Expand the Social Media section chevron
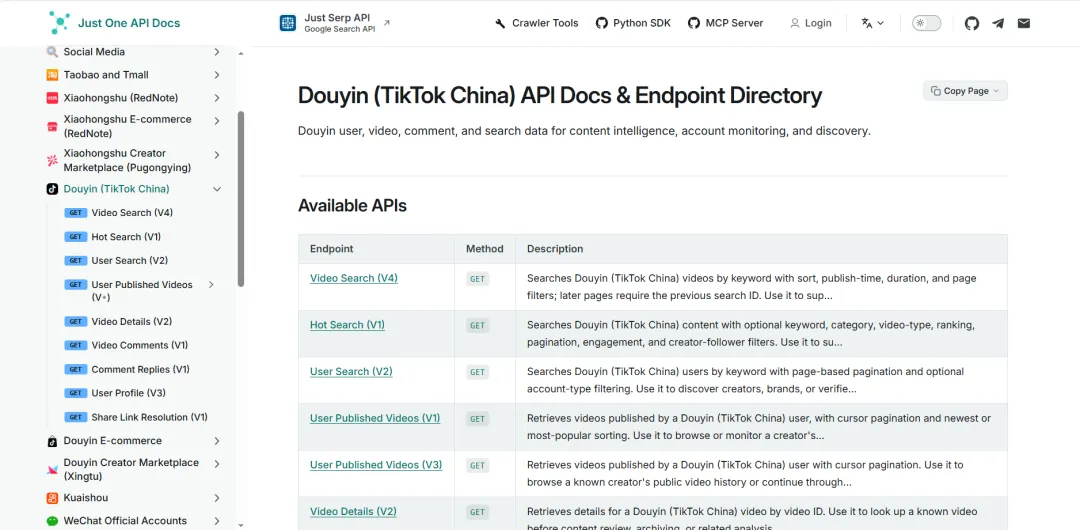The image size is (1080, 530). pos(217,52)
